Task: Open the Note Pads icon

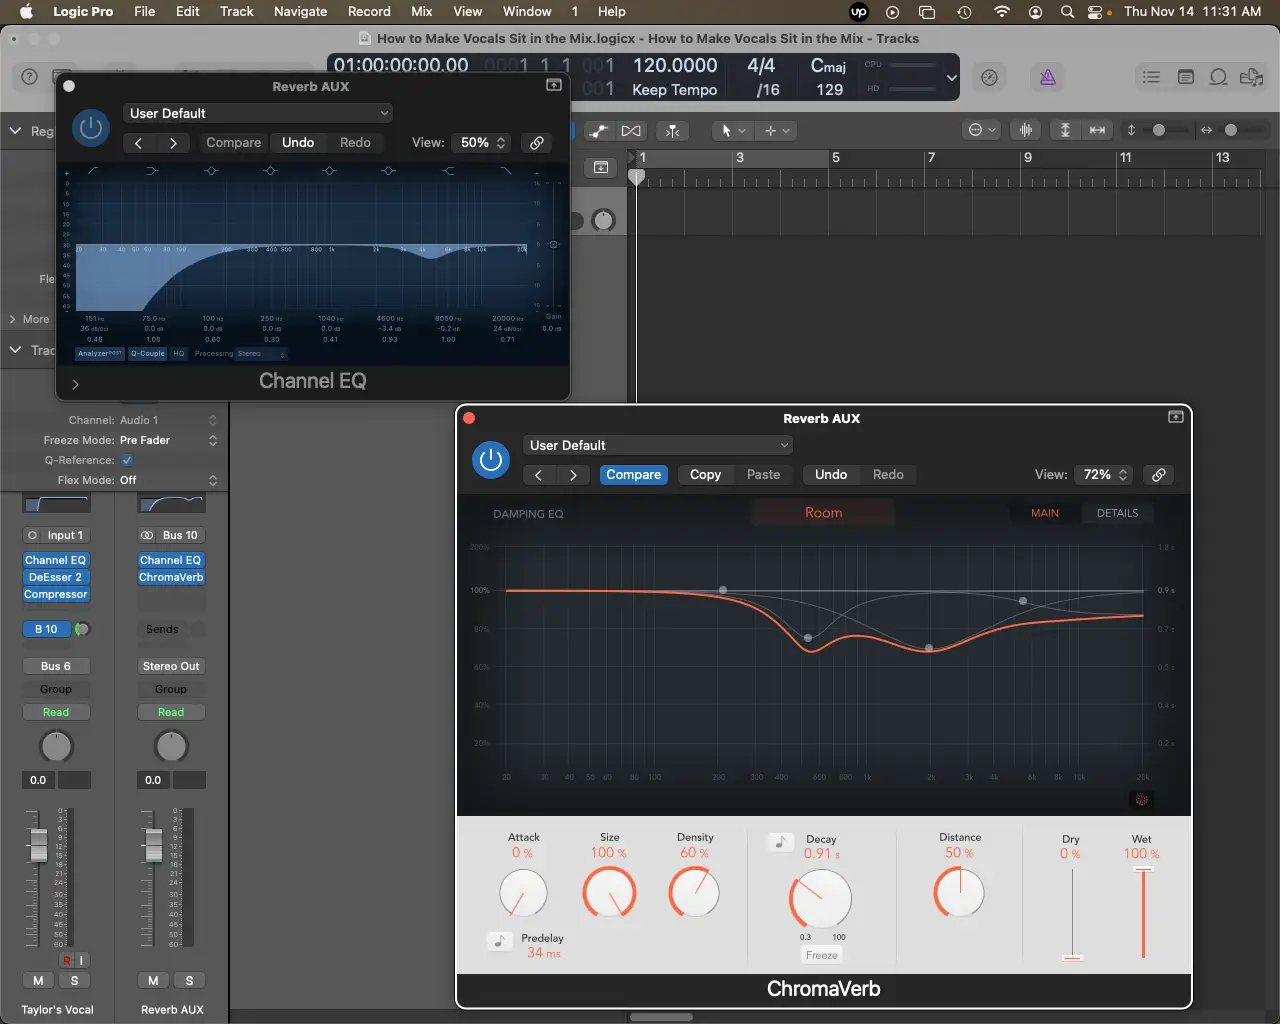Action: point(1185,77)
